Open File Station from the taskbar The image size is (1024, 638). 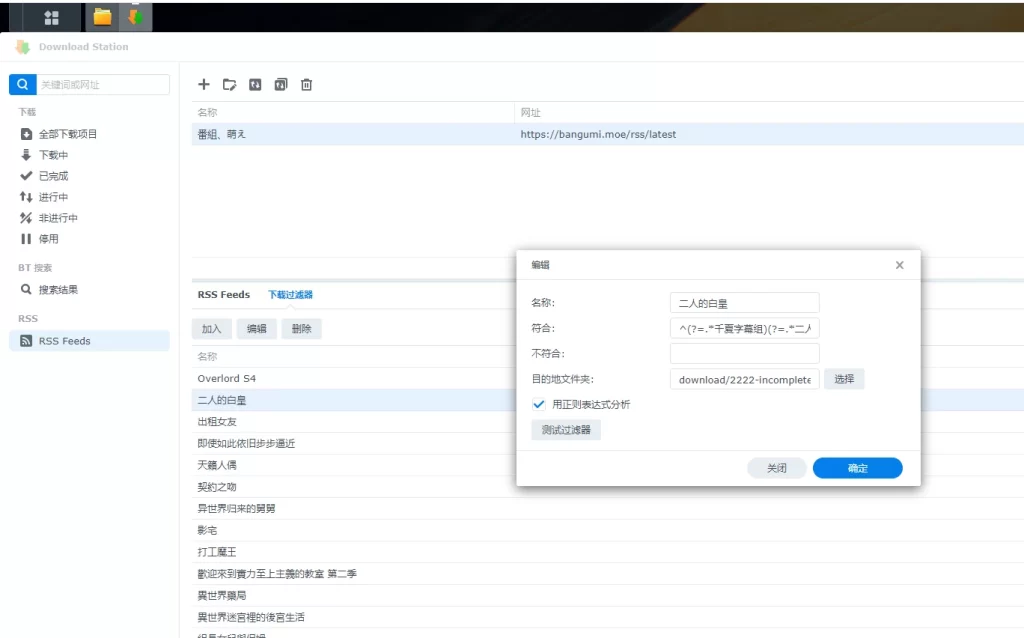[102, 17]
